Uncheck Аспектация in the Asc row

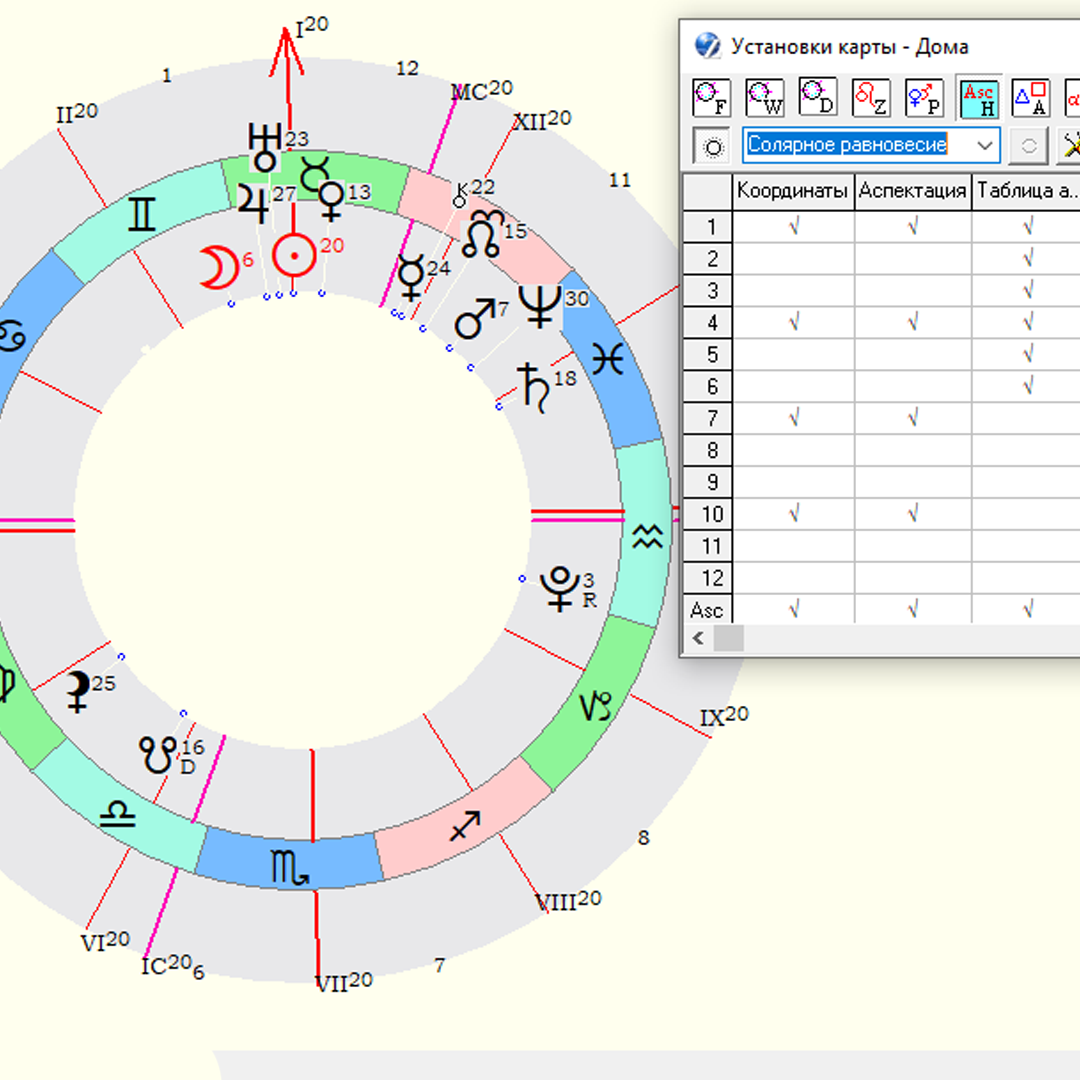[x=913, y=609]
